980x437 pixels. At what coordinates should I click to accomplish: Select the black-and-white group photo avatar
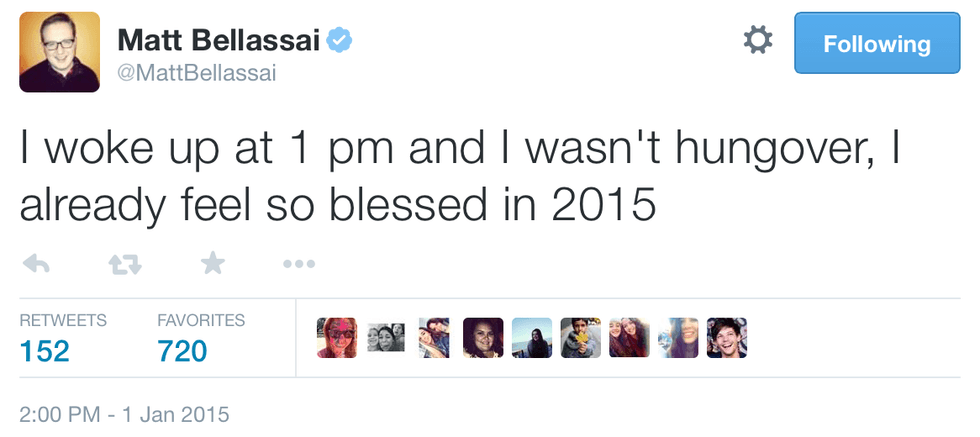[x=385, y=338]
